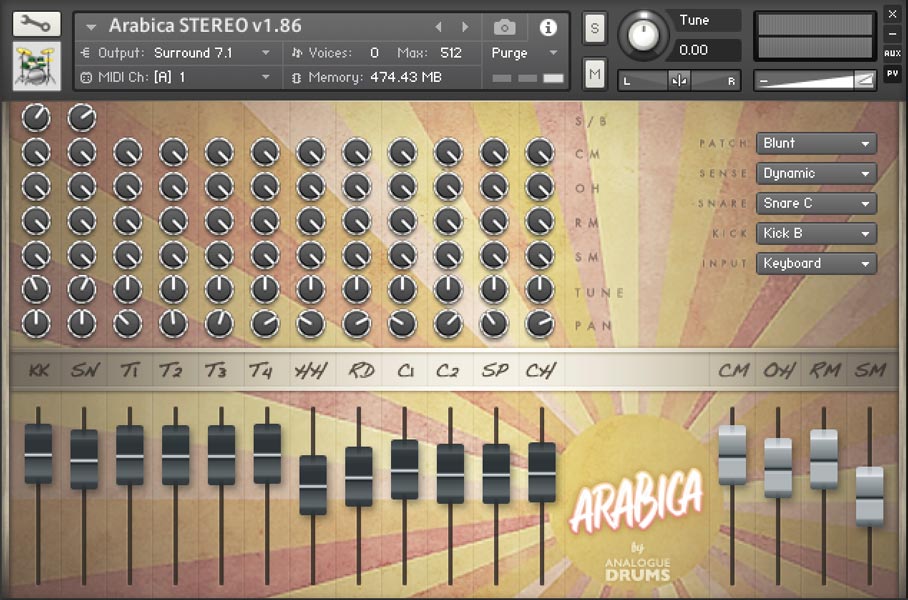
Task: Click the T4 volume fader handle
Action: point(267,454)
